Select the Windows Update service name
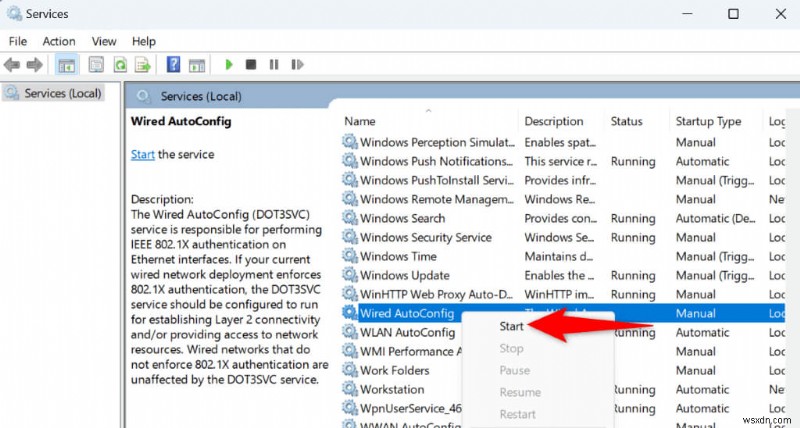Image resolution: width=800 pixels, height=428 pixels. click(405, 275)
